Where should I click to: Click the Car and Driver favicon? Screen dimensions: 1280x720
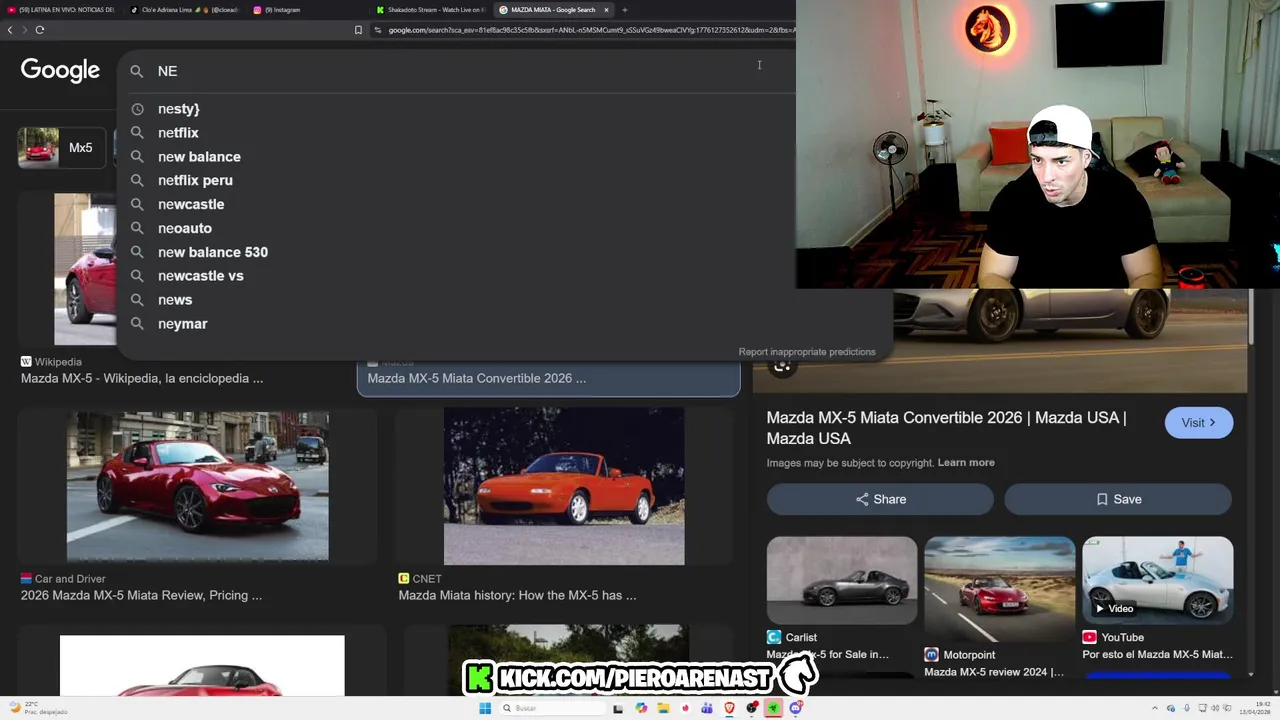pos(26,578)
